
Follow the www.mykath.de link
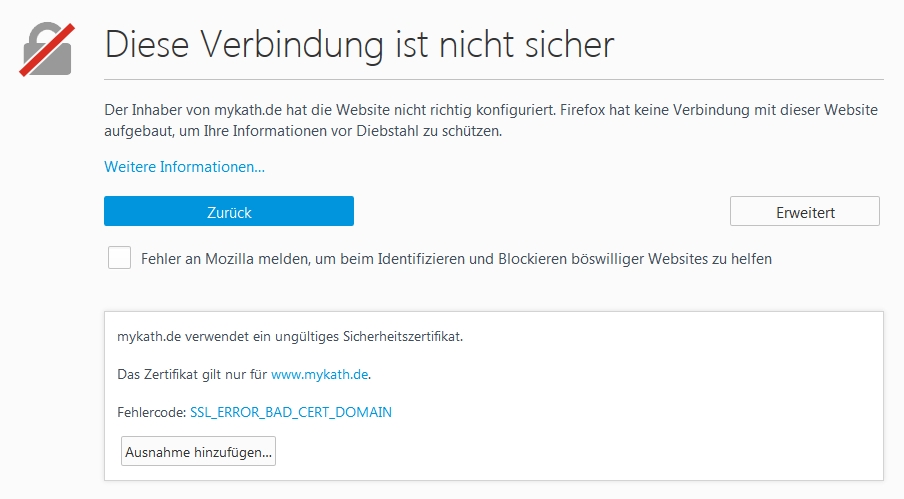[x=320, y=374]
